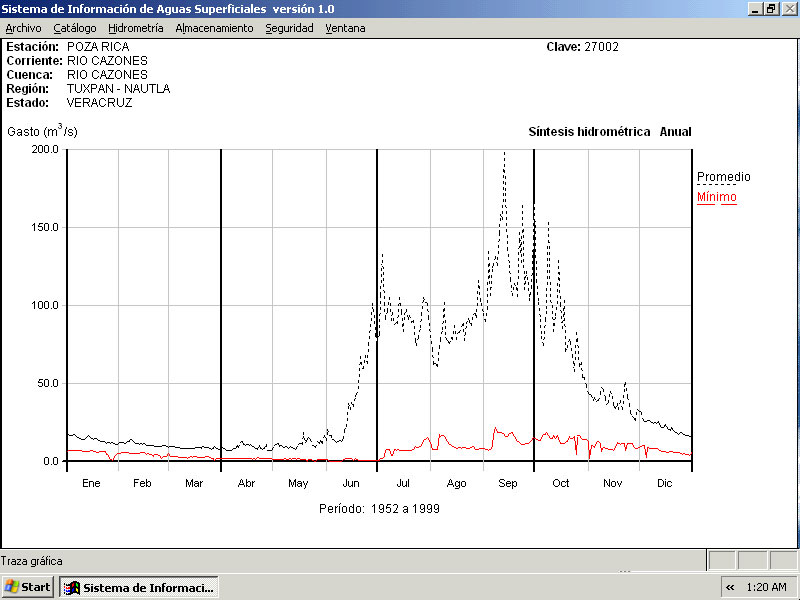
Task: Restore down the application window
Action: (771, 8)
